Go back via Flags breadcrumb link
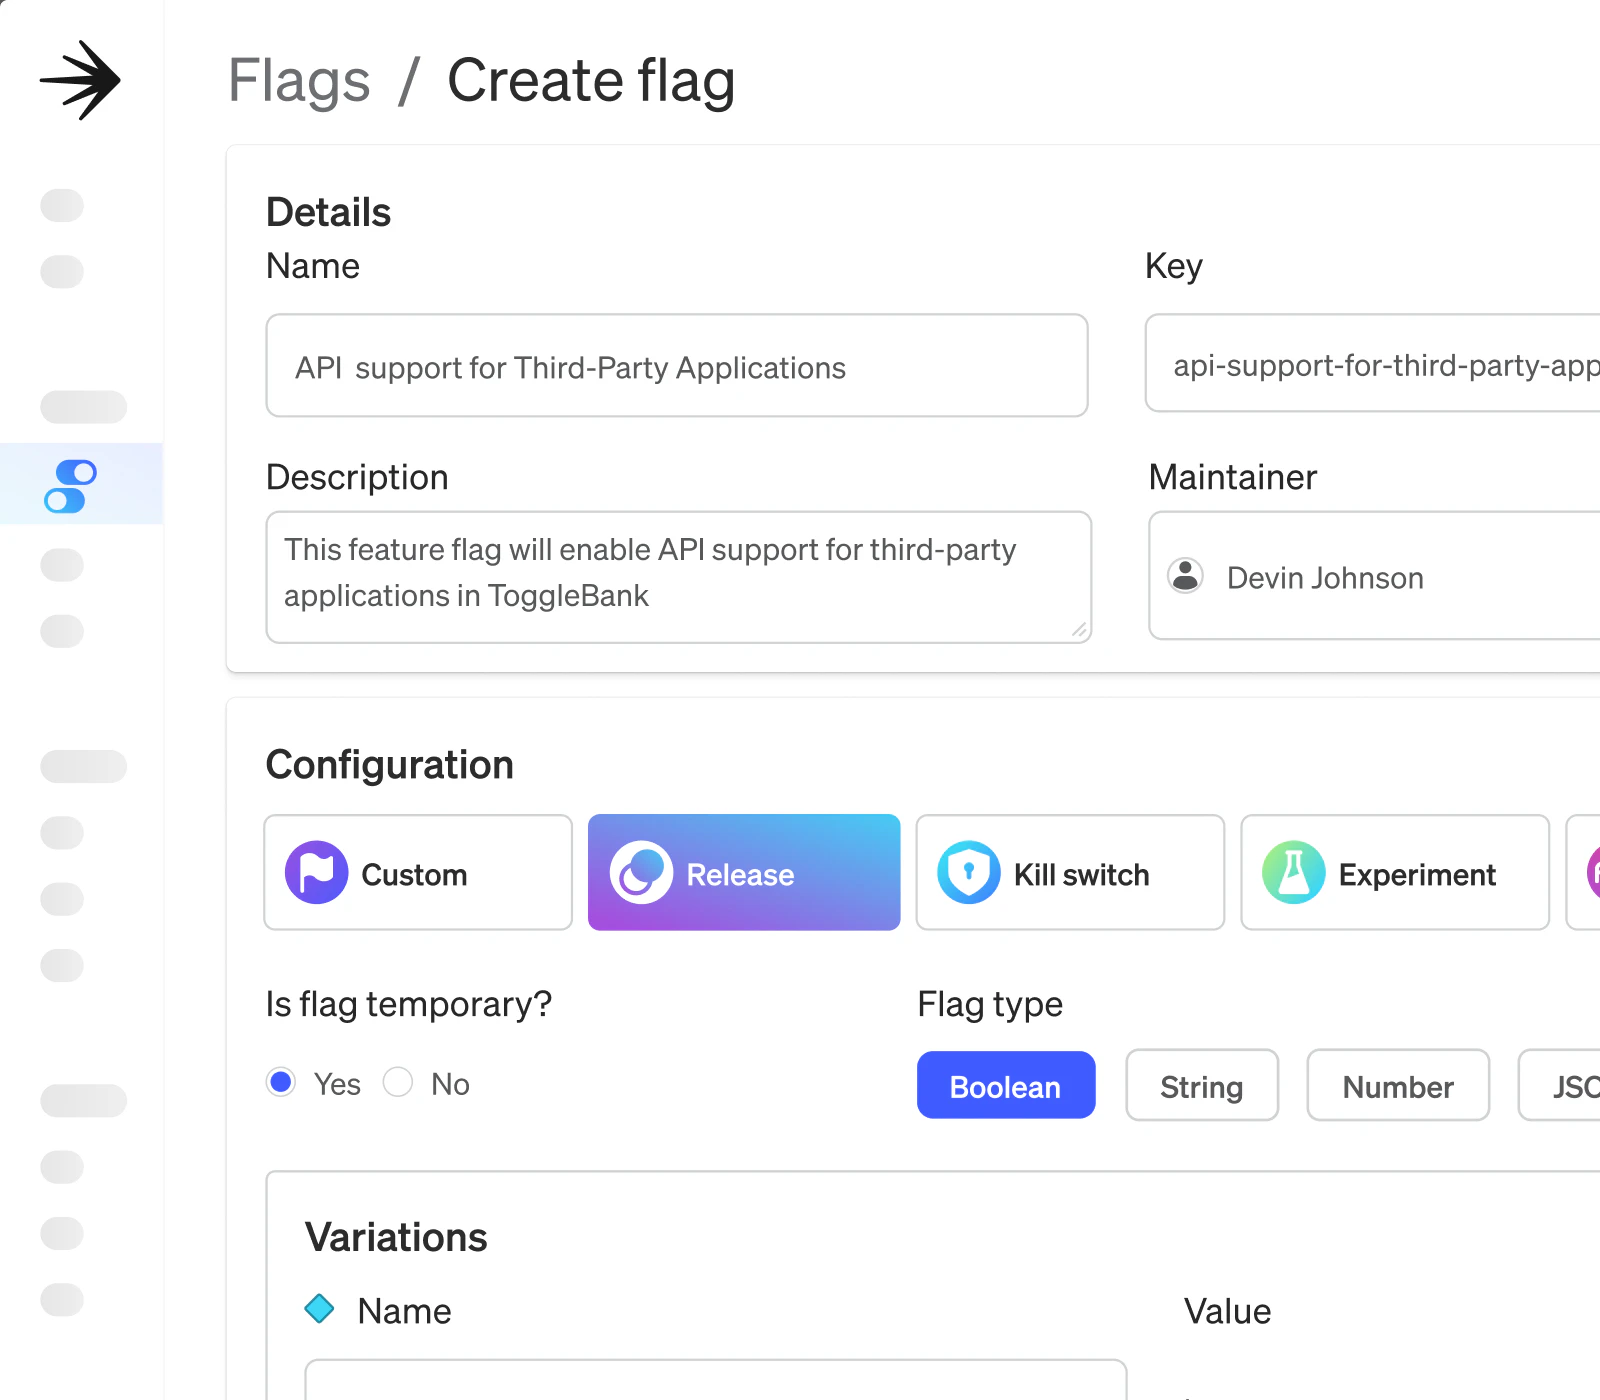 (x=299, y=80)
